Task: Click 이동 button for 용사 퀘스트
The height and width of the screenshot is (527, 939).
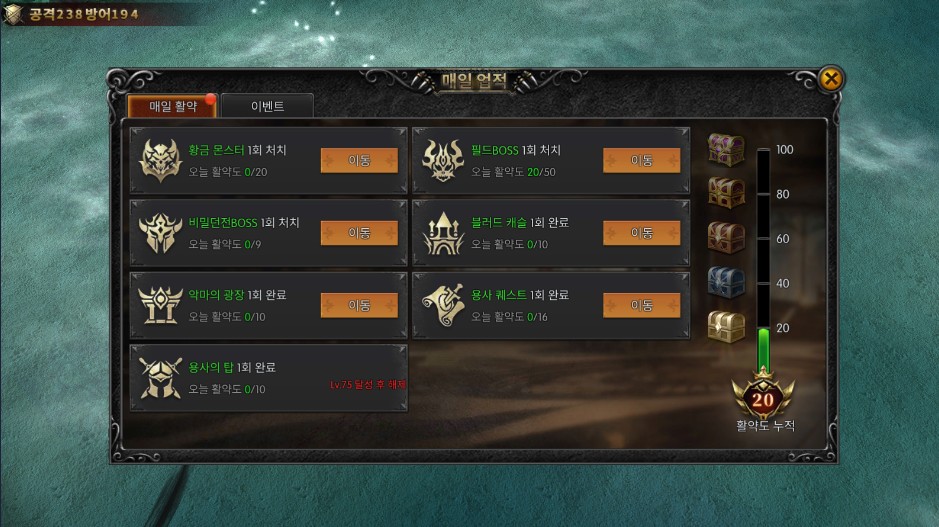Action: pyautogui.click(x=641, y=305)
